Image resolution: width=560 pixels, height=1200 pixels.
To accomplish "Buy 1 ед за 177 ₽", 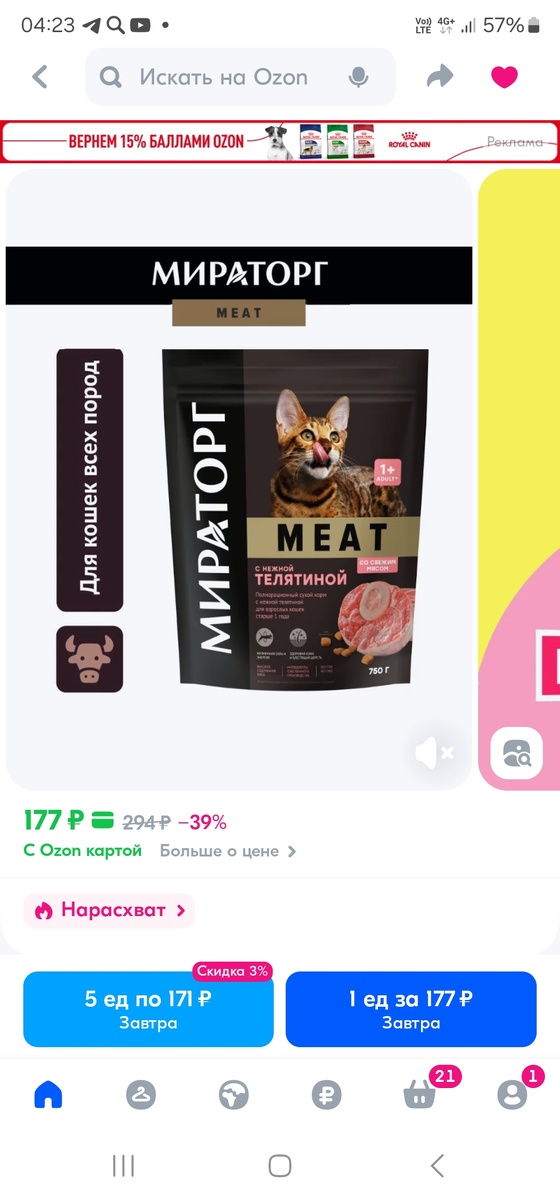I will (411, 1009).
